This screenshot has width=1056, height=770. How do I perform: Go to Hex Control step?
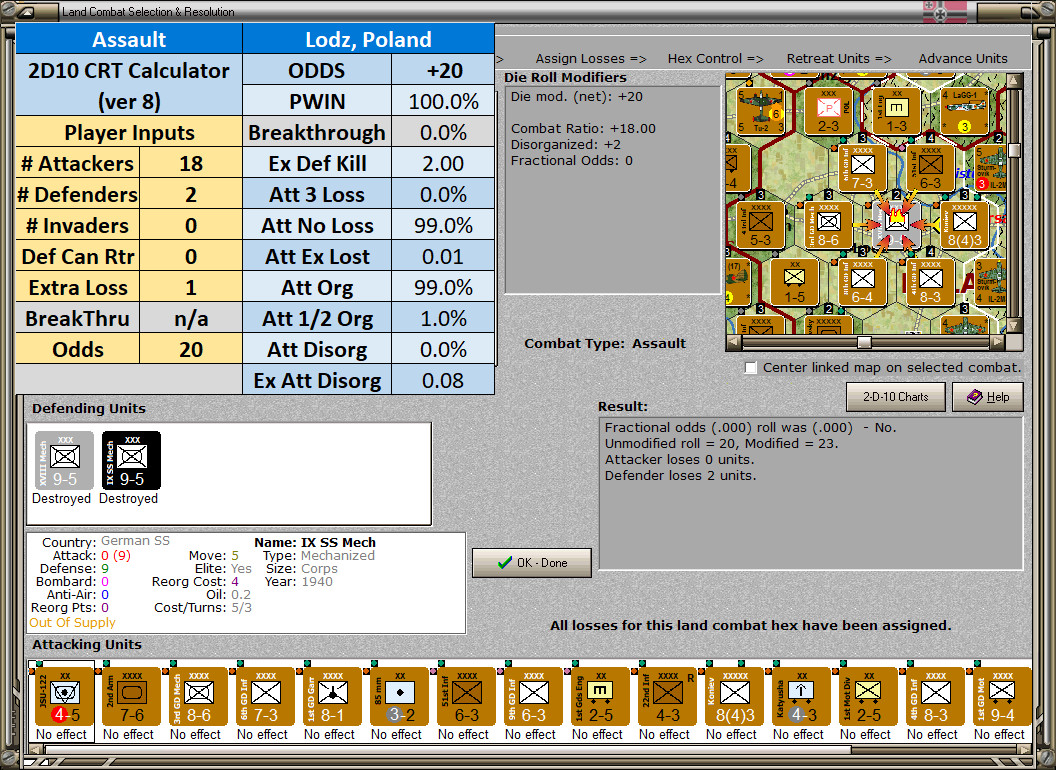[715, 59]
